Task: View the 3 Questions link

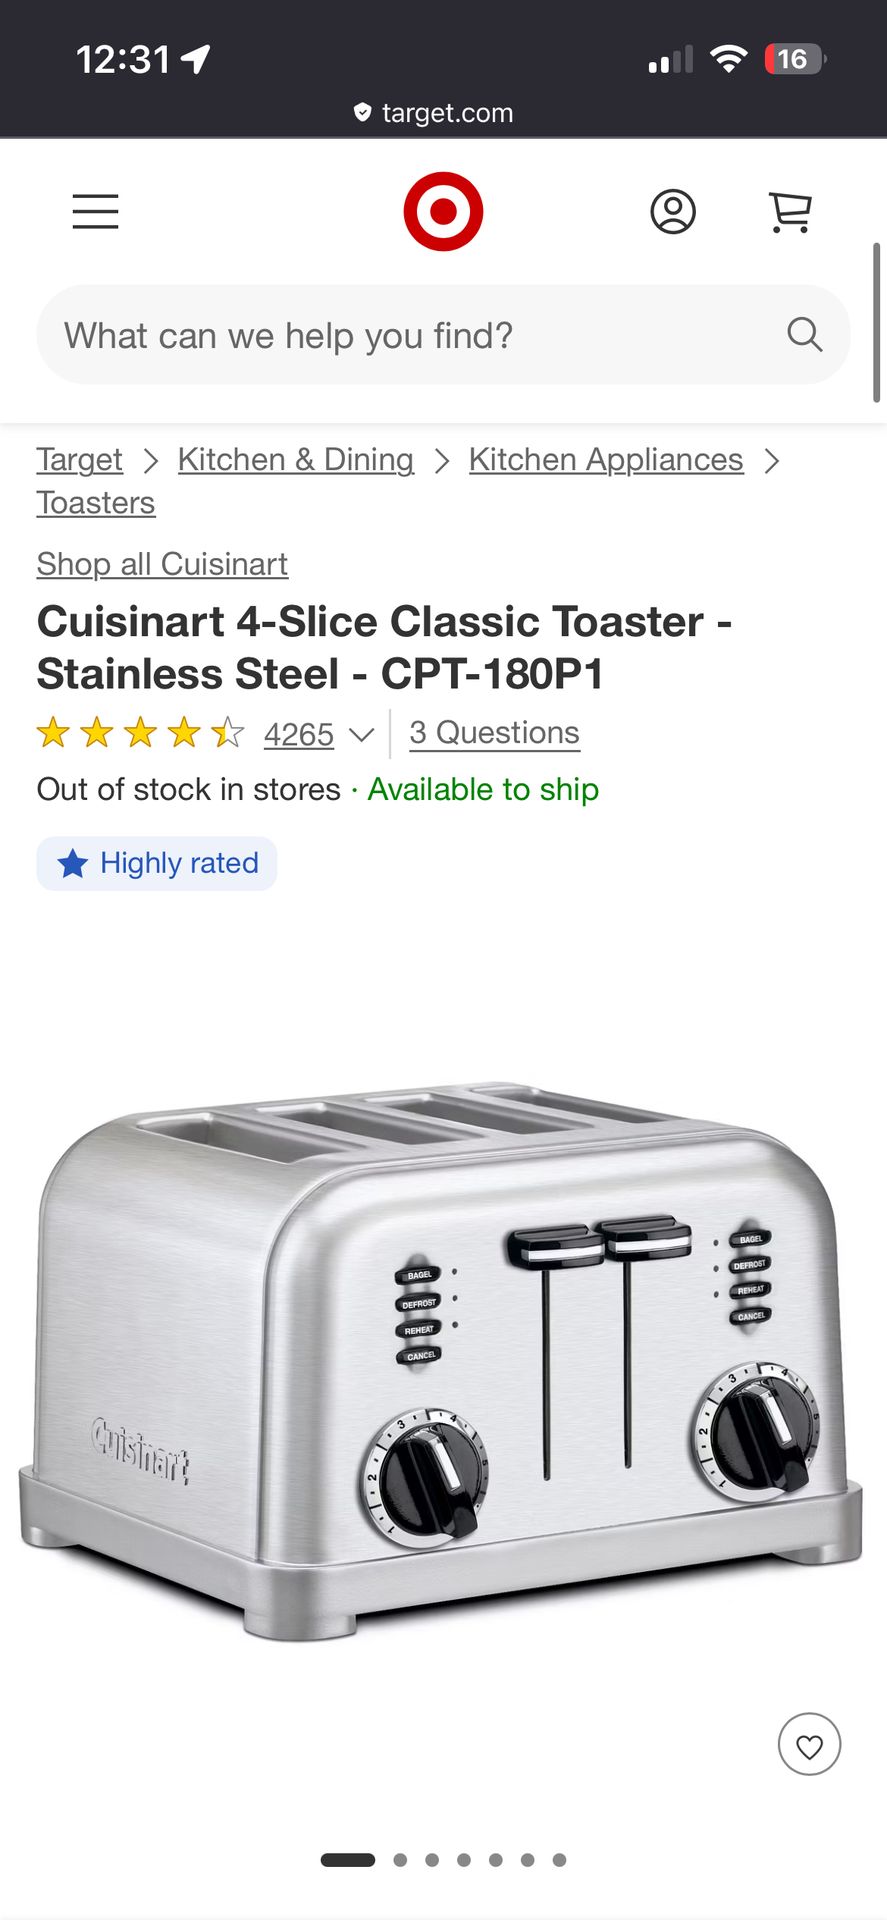Action: tap(494, 733)
